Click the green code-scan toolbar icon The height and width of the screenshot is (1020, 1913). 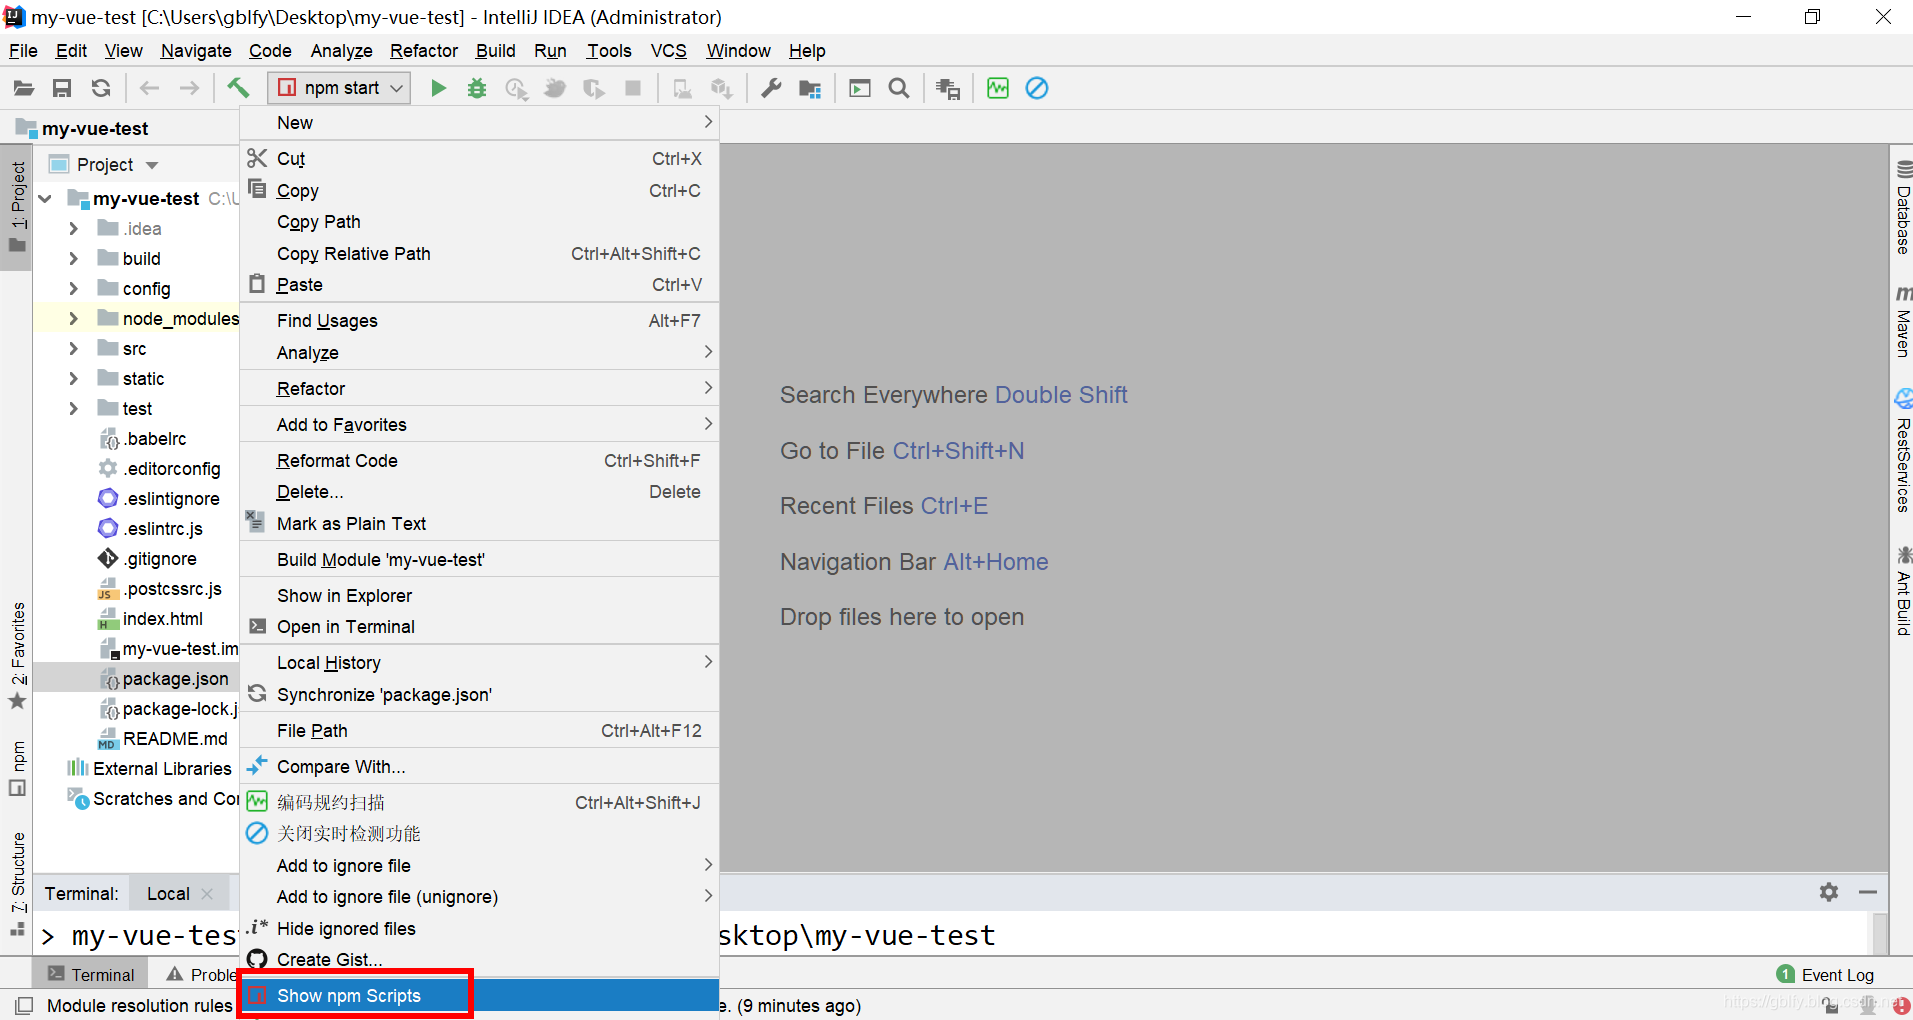pyautogui.click(x=998, y=88)
